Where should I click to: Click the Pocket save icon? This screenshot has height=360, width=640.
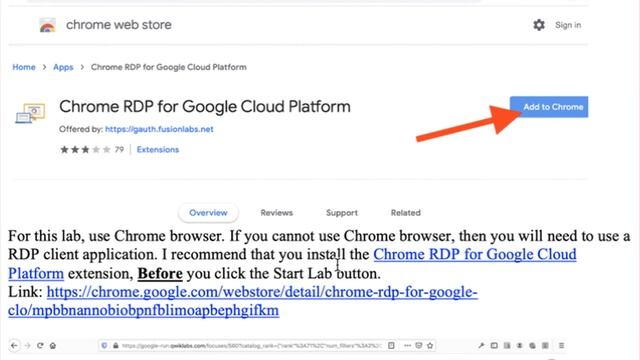coord(418,345)
